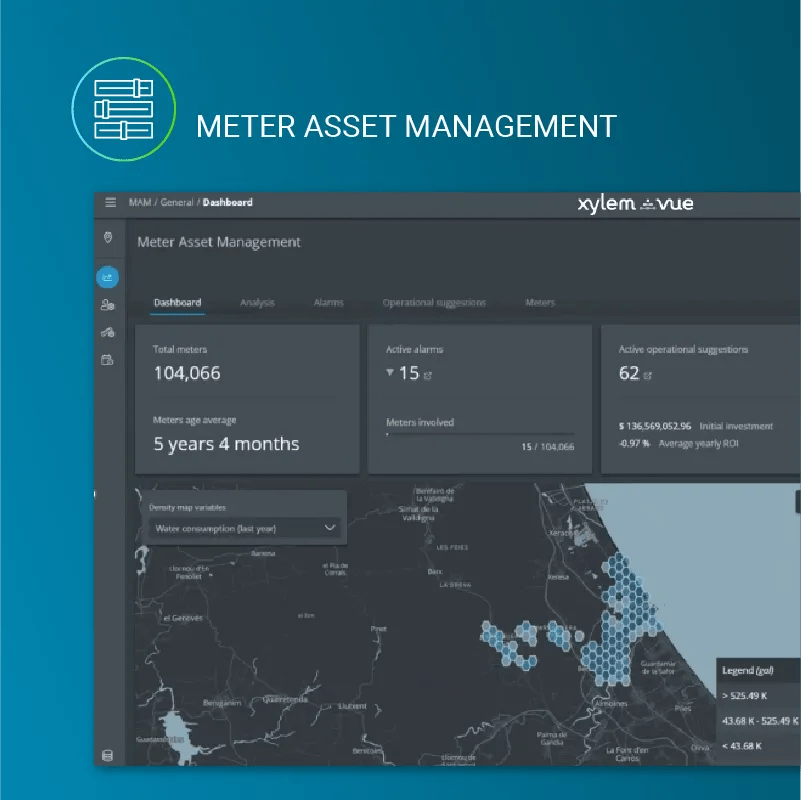Click the 'Meters age average' label
801x800 pixels.
(x=195, y=420)
